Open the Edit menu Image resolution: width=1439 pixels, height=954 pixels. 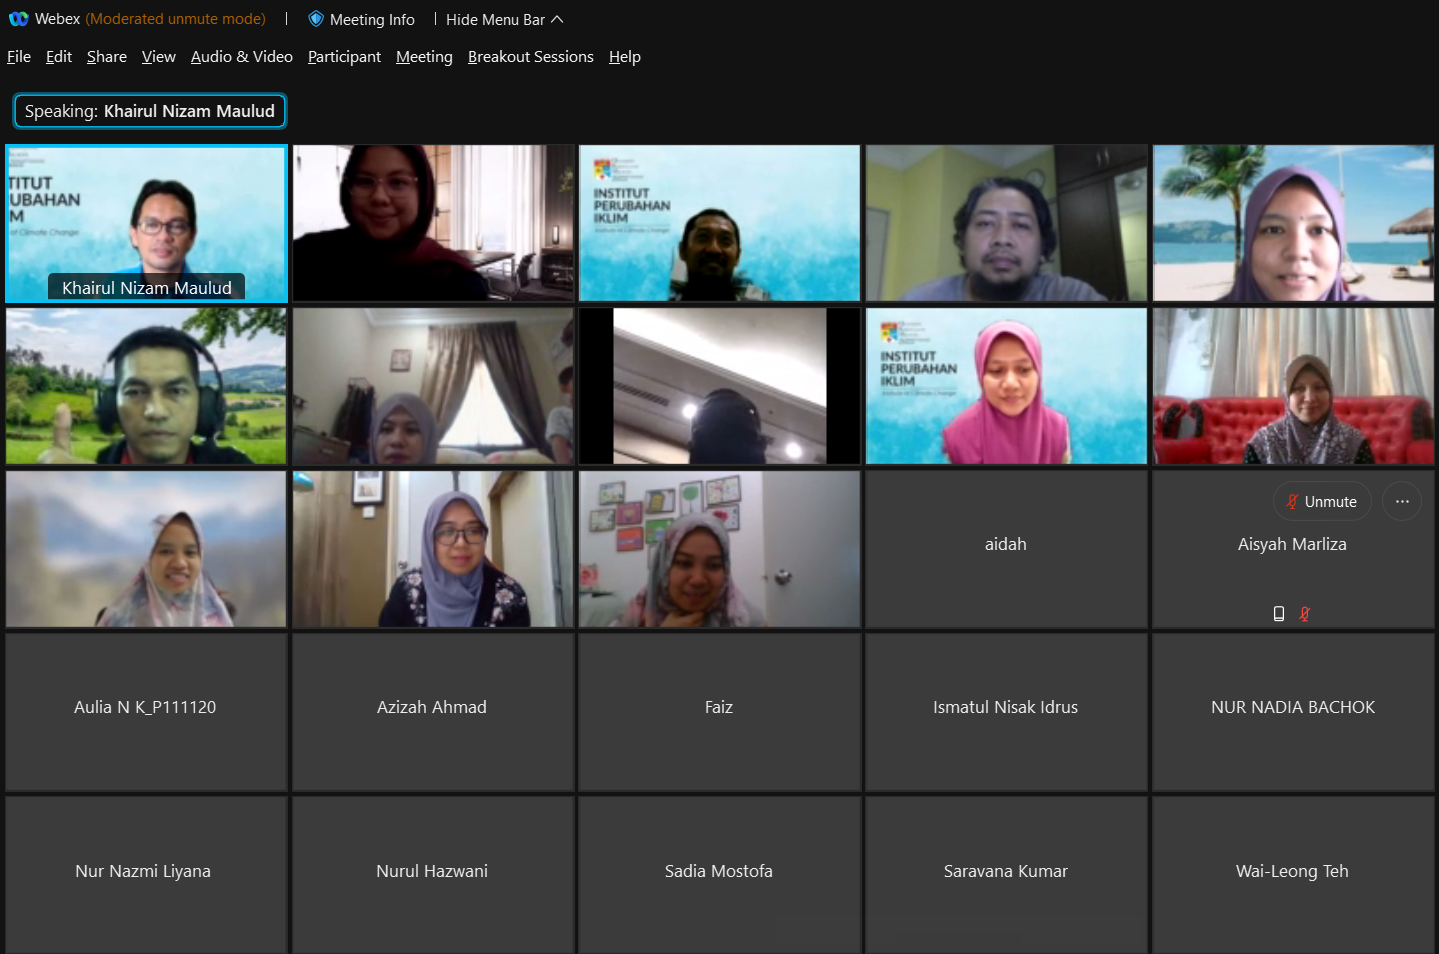pos(59,57)
